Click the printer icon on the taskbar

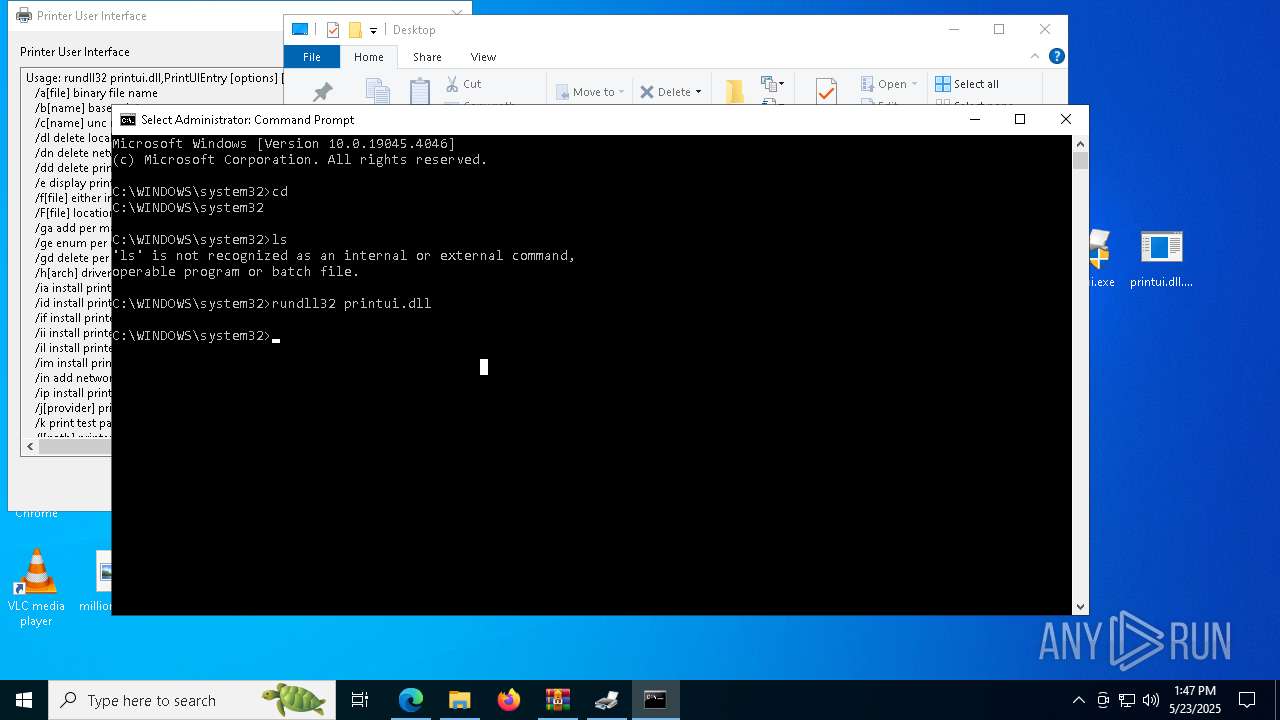pyautogui.click(x=606, y=700)
